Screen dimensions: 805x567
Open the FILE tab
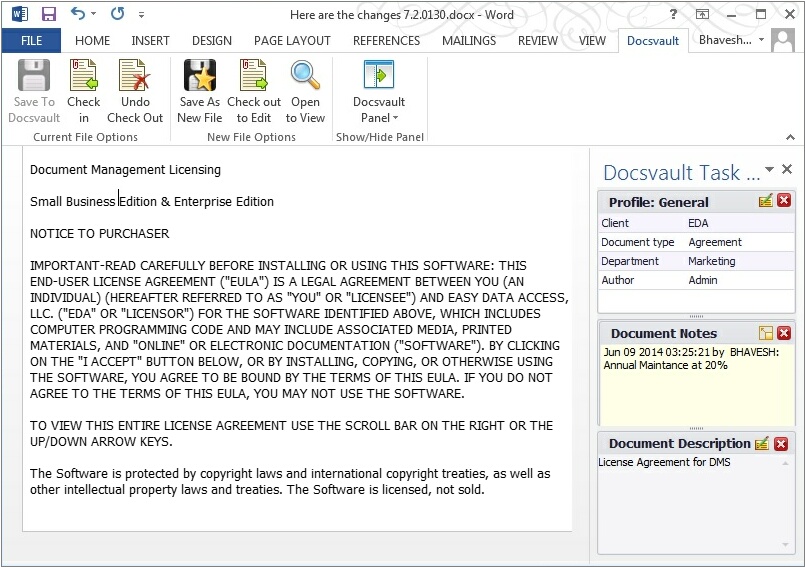tap(31, 41)
